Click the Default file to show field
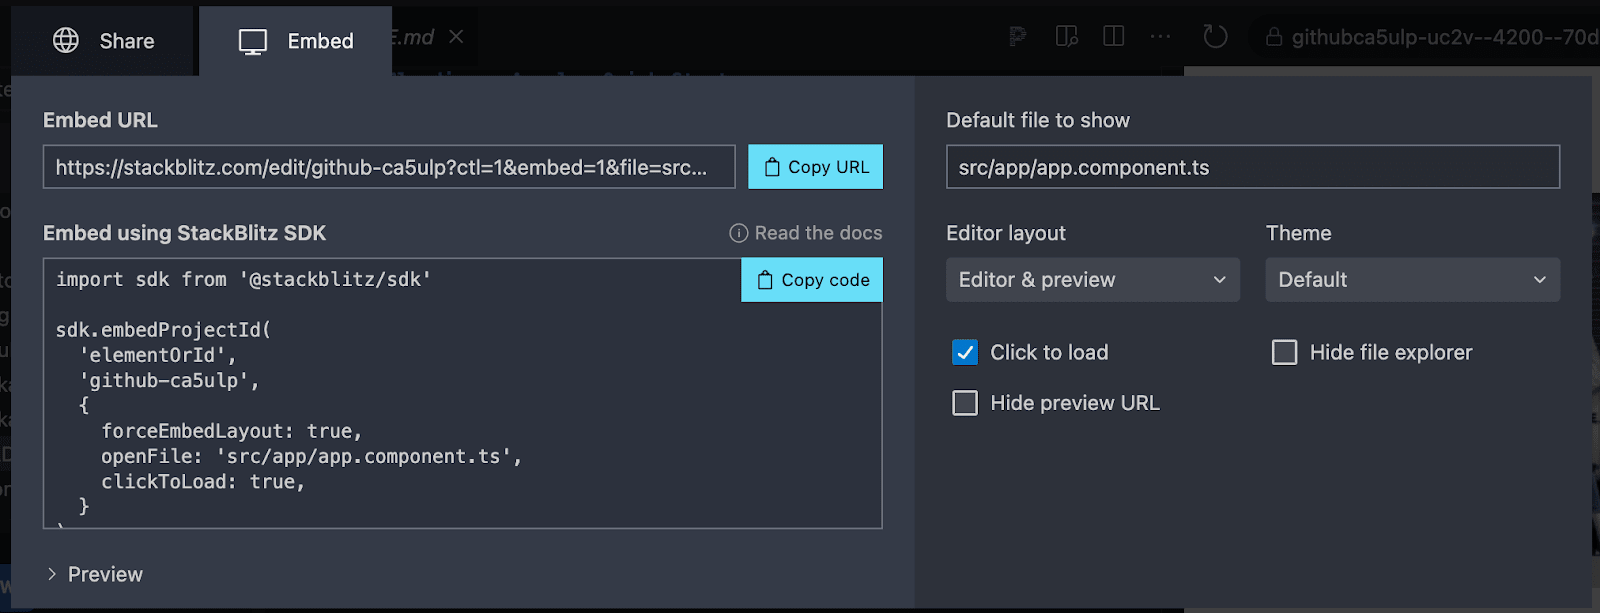 [1253, 167]
